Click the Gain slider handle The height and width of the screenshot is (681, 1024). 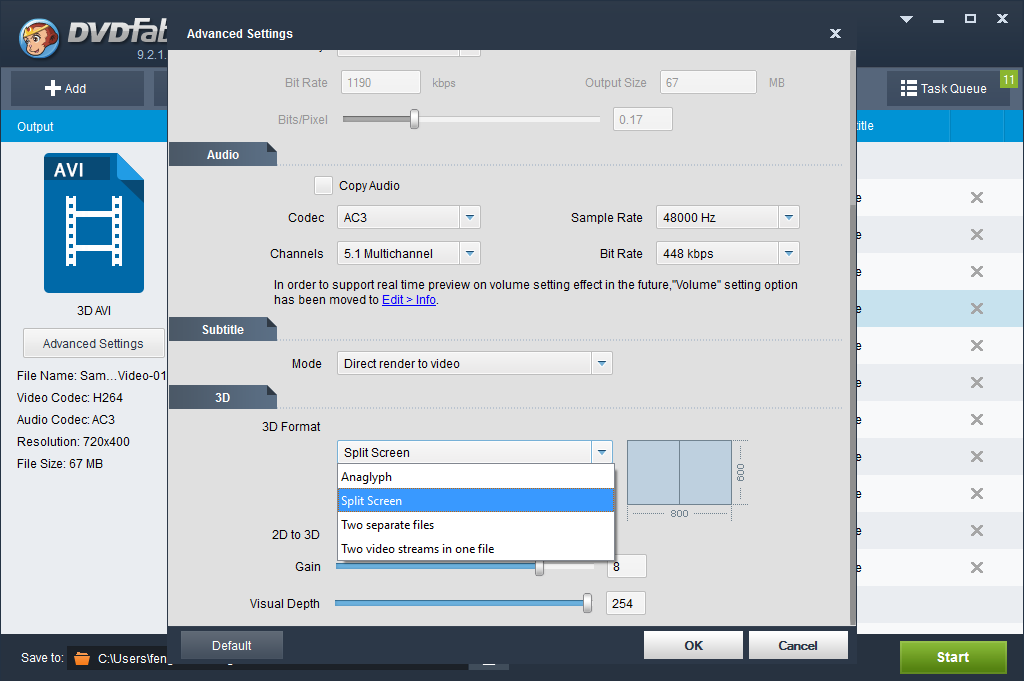pyautogui.click(x=539, y=568)
